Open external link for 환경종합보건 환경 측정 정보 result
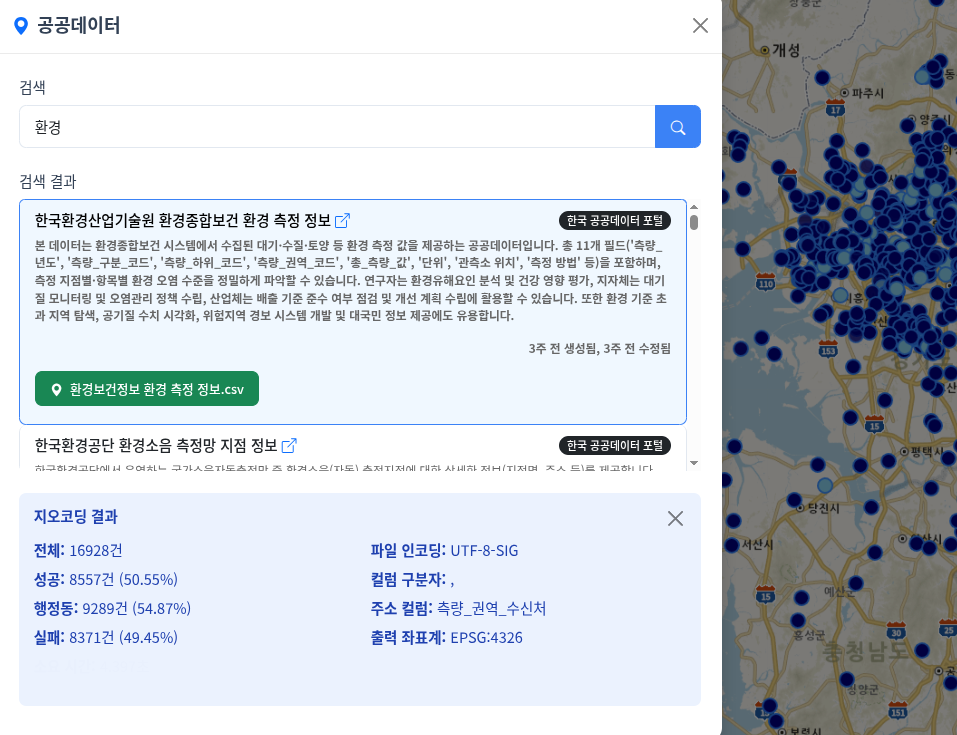957x735 pixels. click(x=344, y=221)
